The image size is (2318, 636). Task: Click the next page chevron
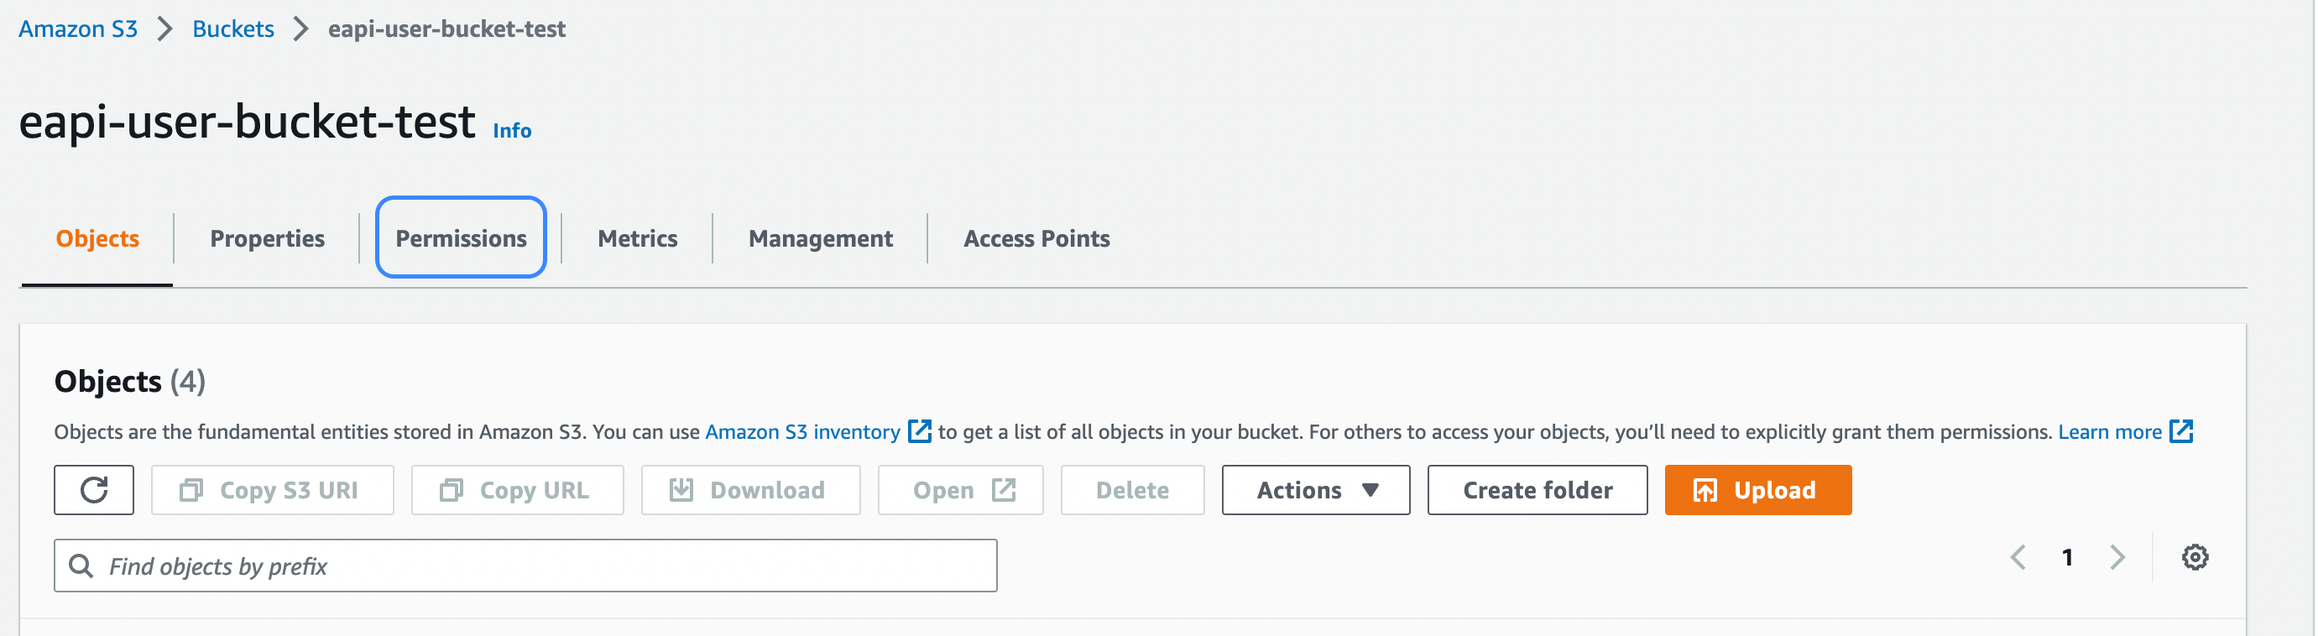pos(2117,558)
